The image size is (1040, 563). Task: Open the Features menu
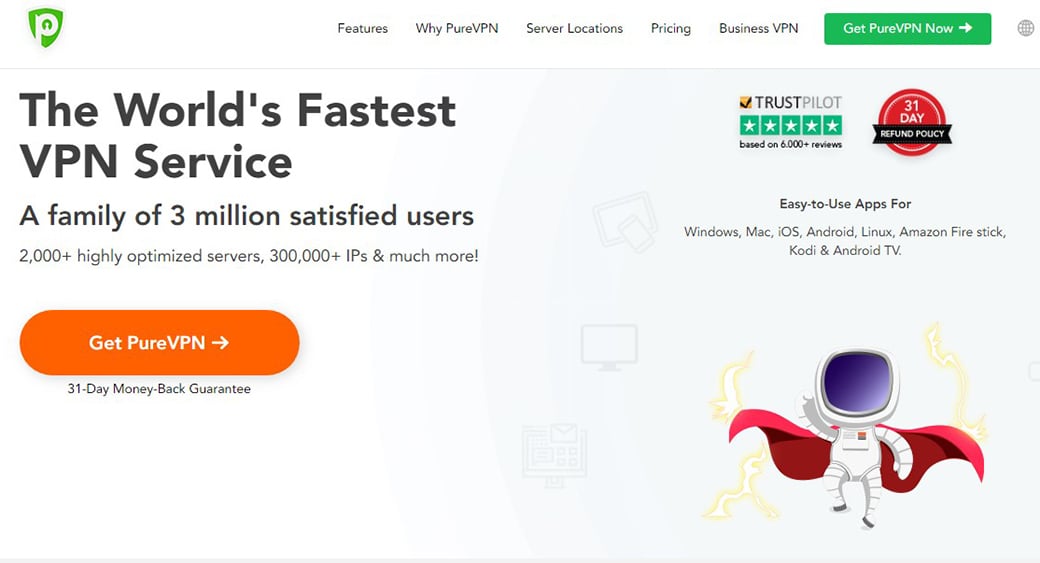click(362, 28)
